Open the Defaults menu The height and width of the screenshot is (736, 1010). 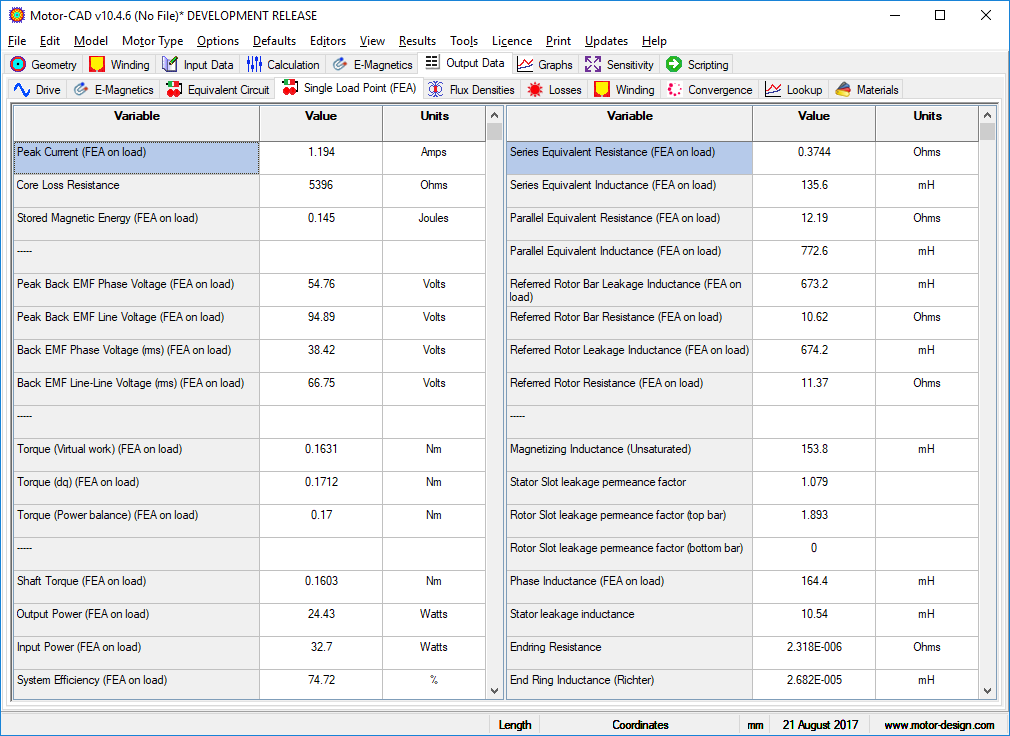[x=274, y=41]
